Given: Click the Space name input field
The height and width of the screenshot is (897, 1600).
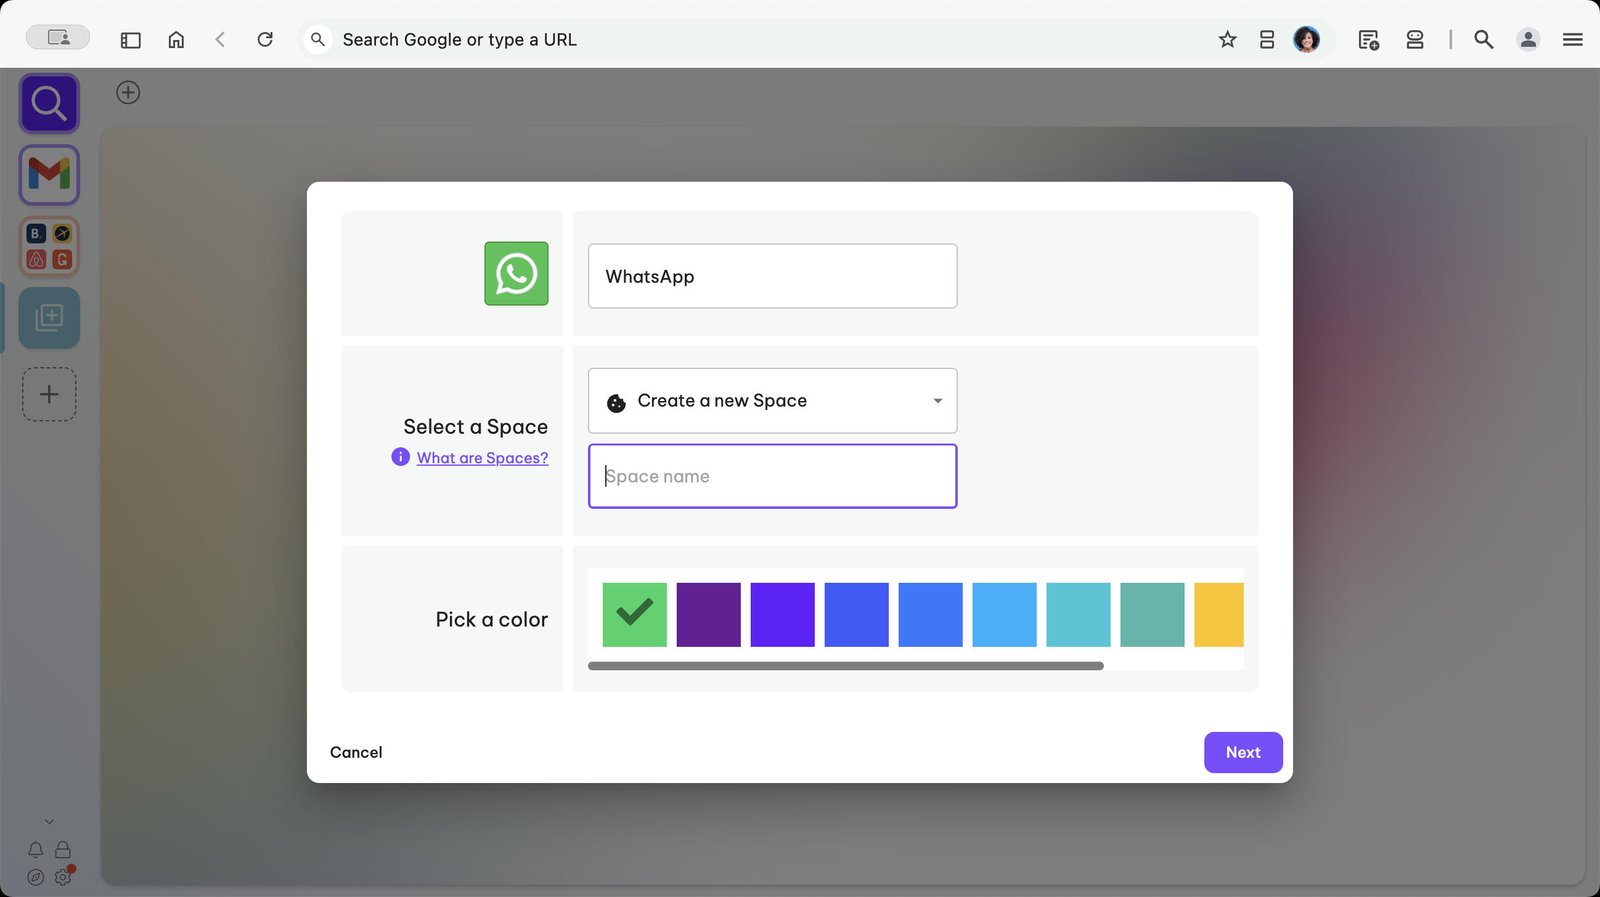Looking at the screenshot, I should (772, 477).
